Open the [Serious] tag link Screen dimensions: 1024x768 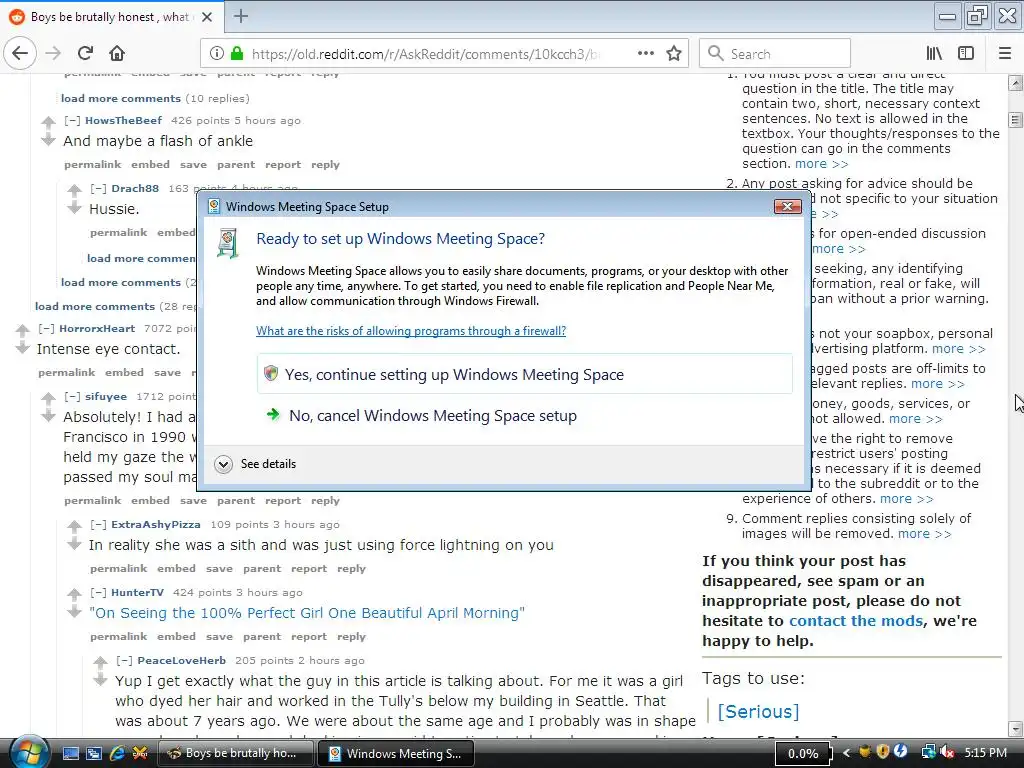click(x=758, y=711)
